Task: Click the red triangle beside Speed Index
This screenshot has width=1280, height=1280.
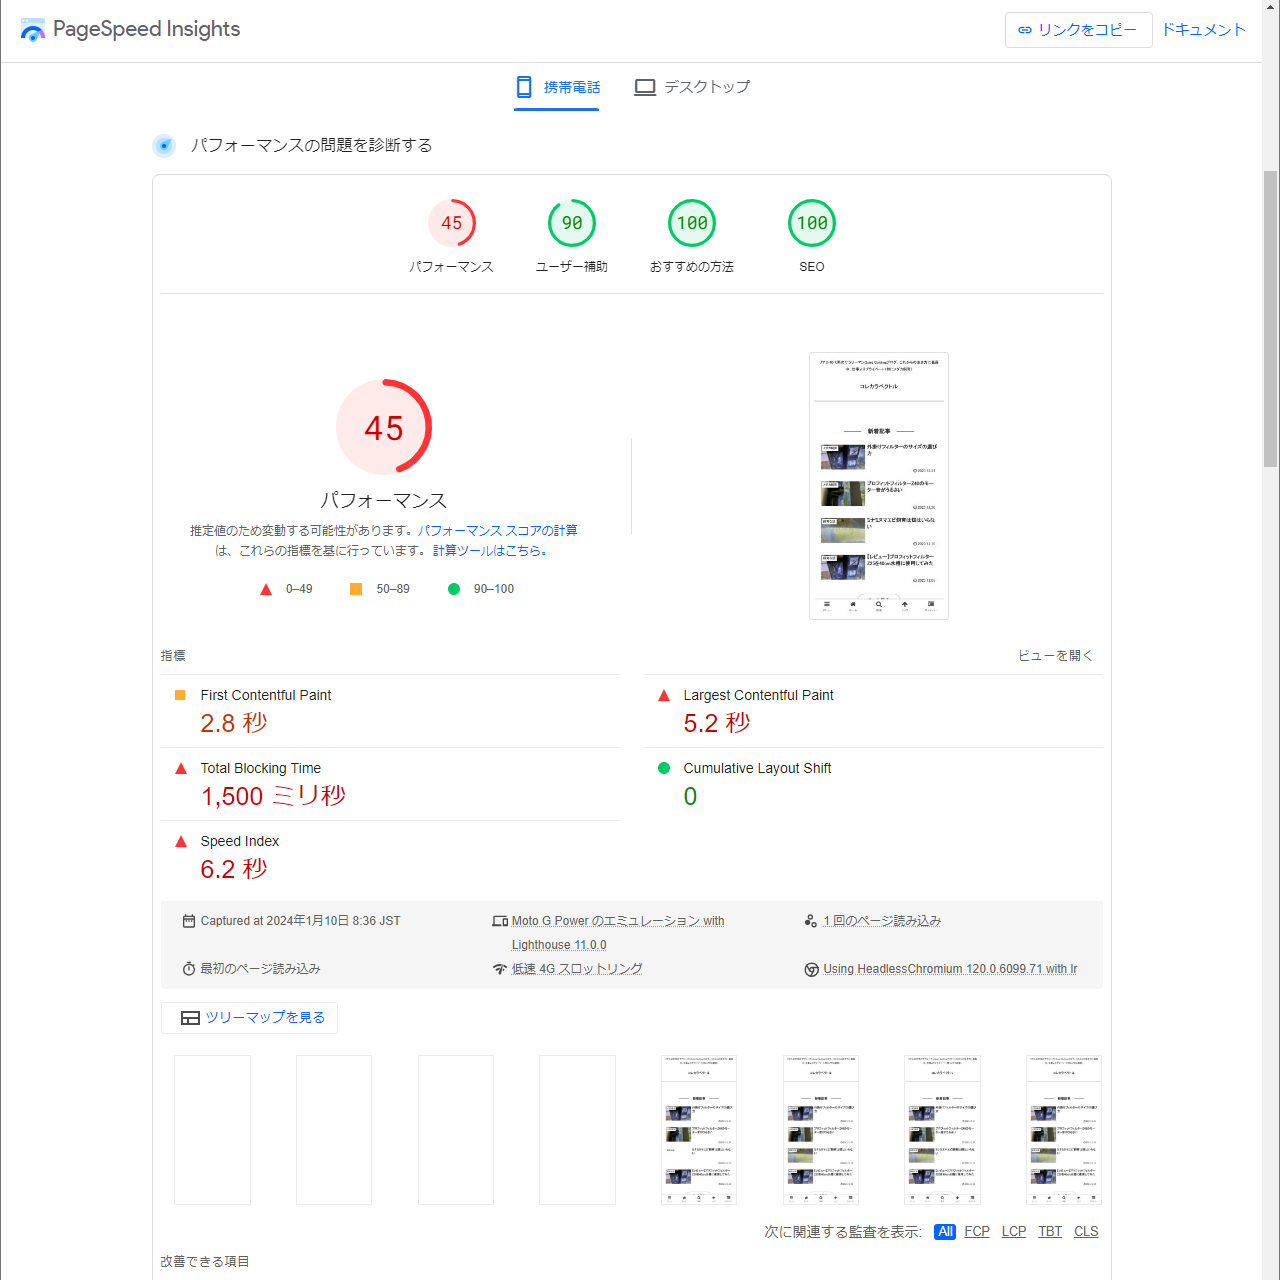Action: click(181, 841)
